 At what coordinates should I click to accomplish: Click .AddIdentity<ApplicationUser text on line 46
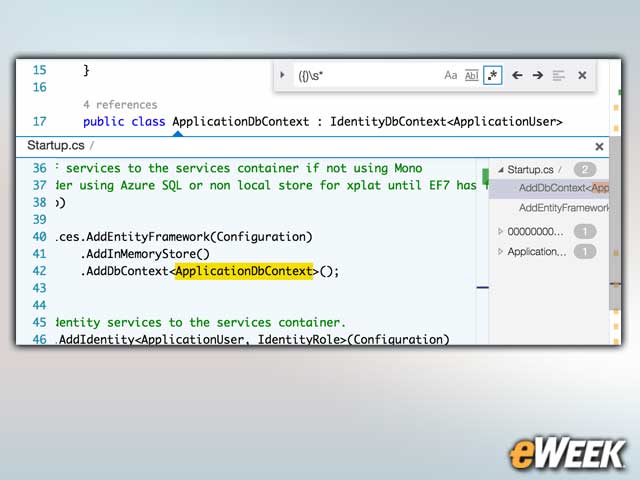(x=150, y=340)
